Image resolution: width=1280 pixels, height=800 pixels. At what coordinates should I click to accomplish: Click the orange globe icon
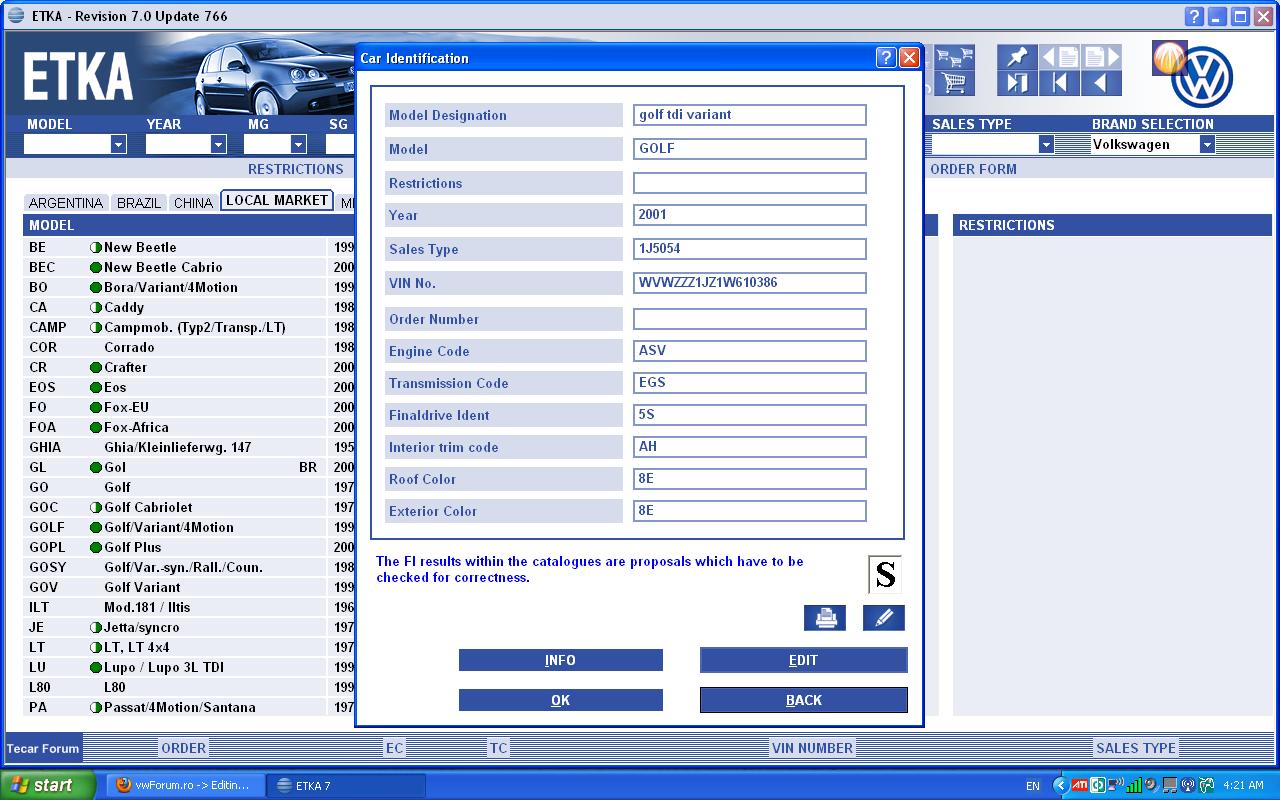coord(1169,58)
